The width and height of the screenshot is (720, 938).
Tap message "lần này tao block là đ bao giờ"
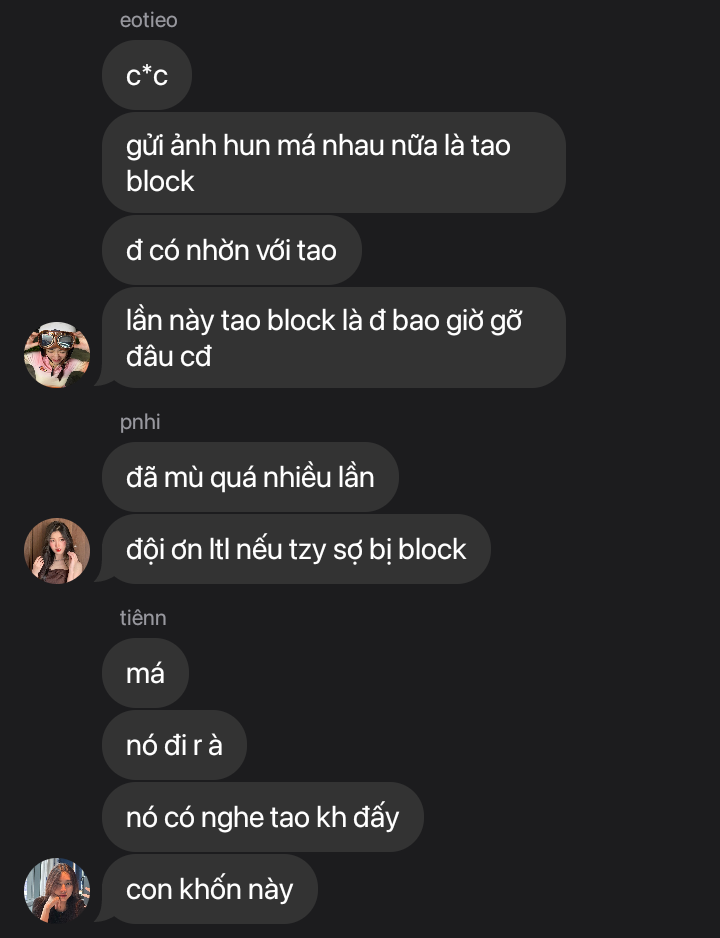click(x=334, y=337)
